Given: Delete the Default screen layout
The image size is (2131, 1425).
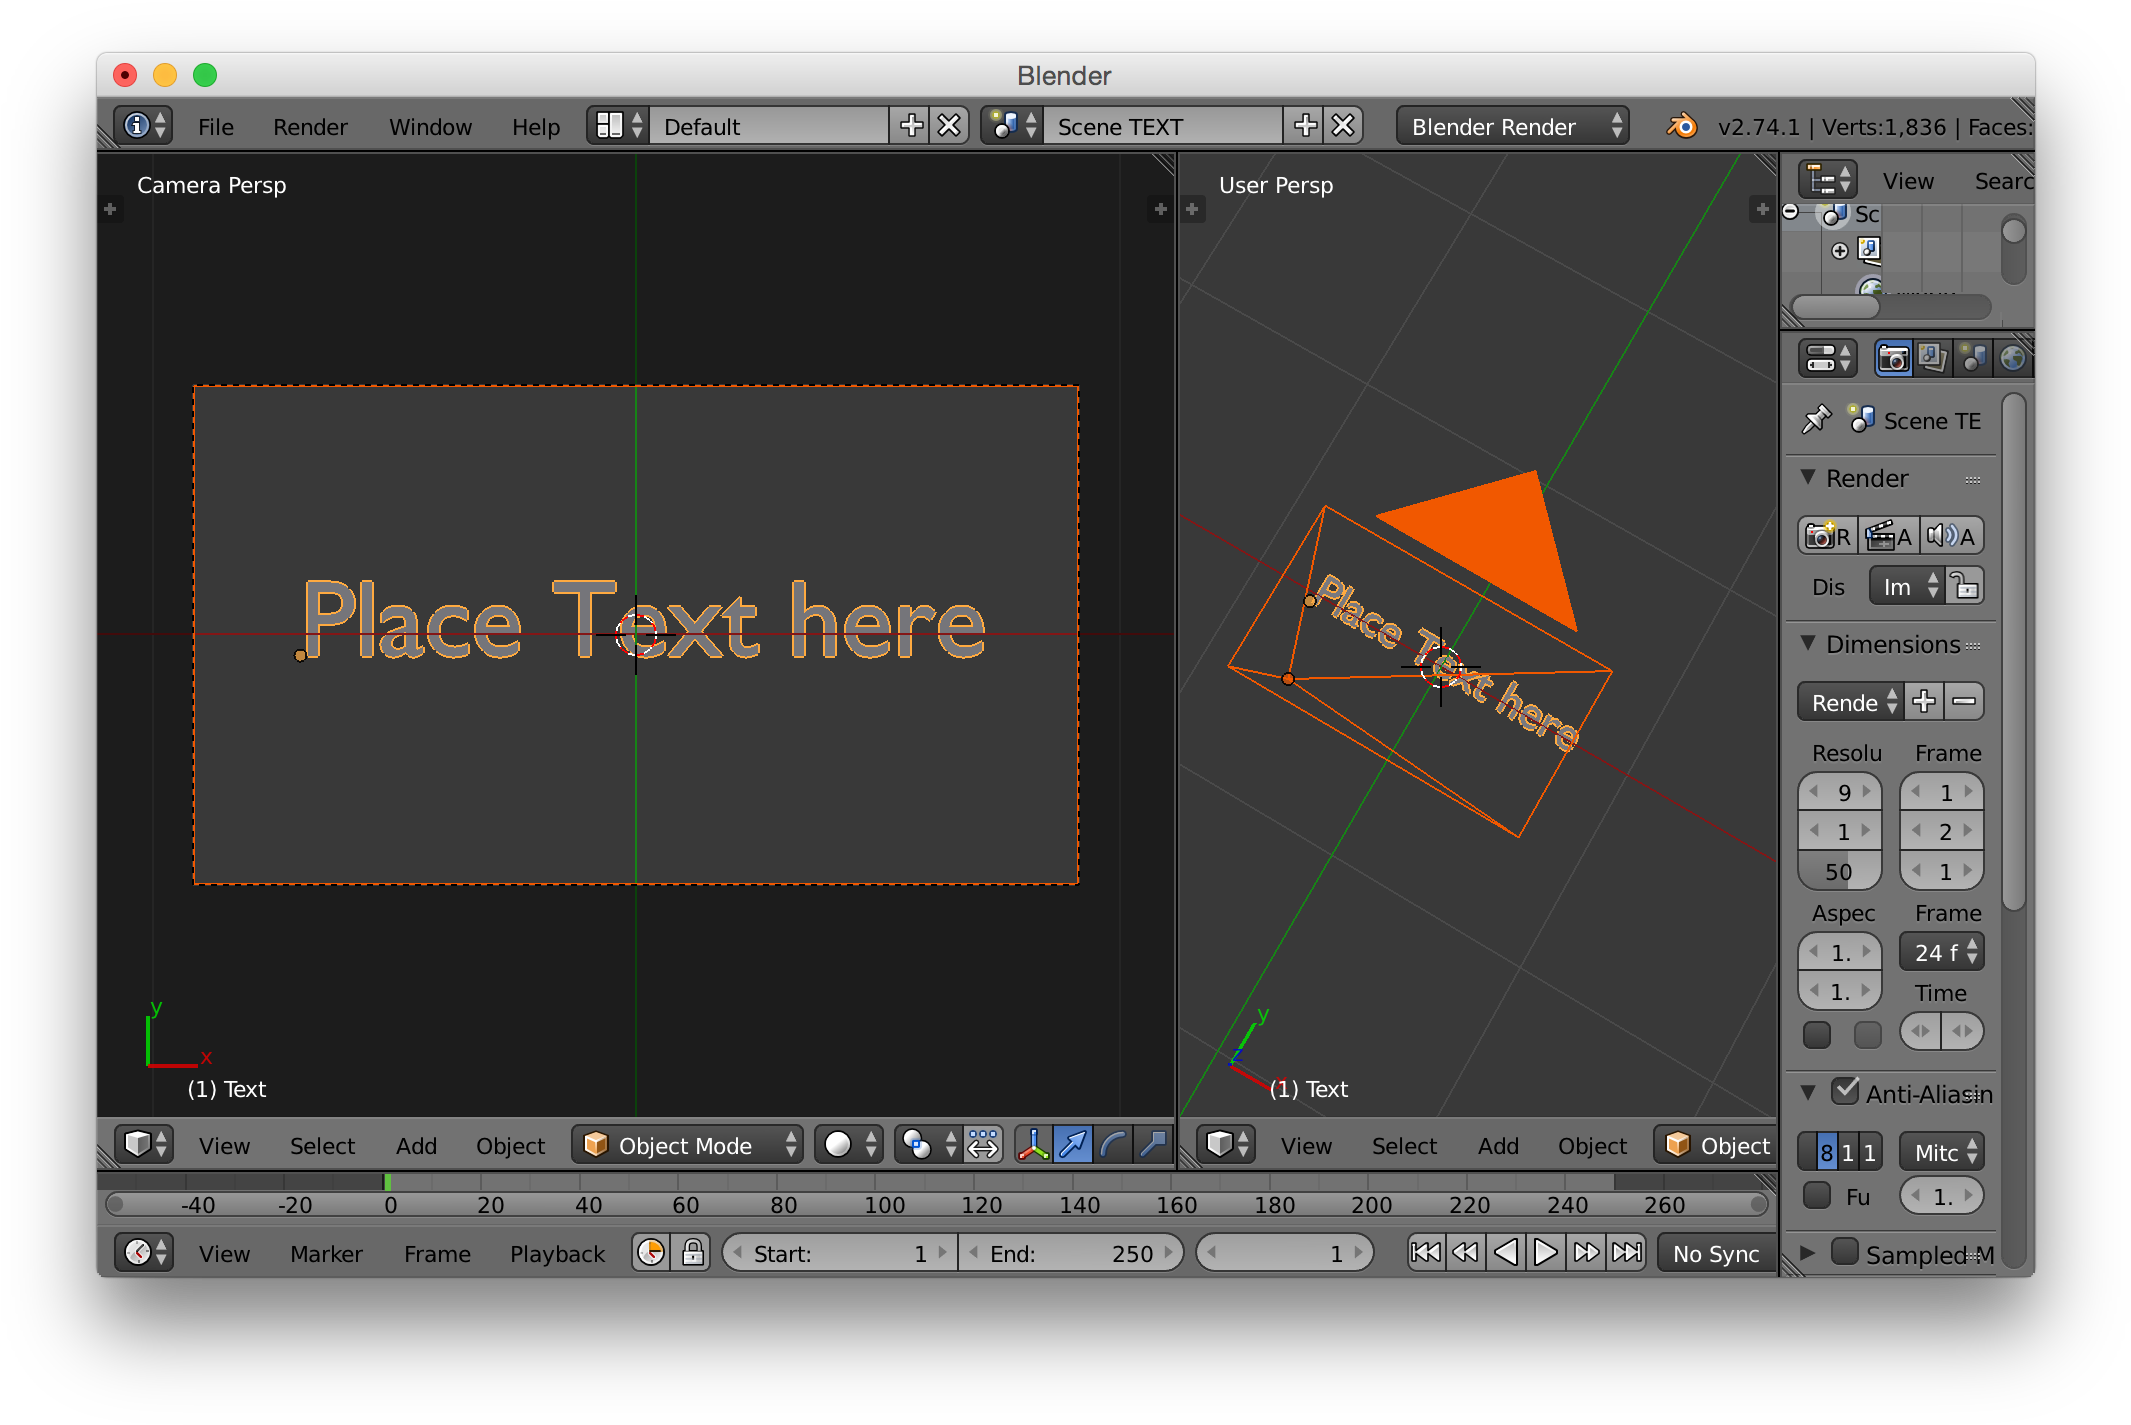Looking at the screenshot, I should coord(949,126).
